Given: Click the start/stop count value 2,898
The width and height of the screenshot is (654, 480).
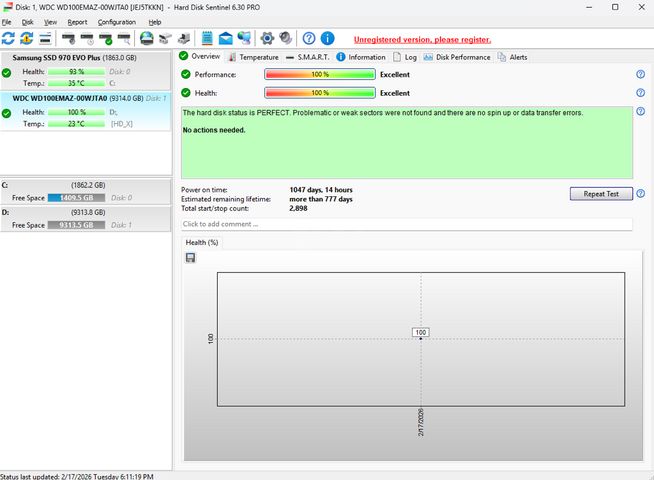Looking at the screenshot, I should 298,208.
